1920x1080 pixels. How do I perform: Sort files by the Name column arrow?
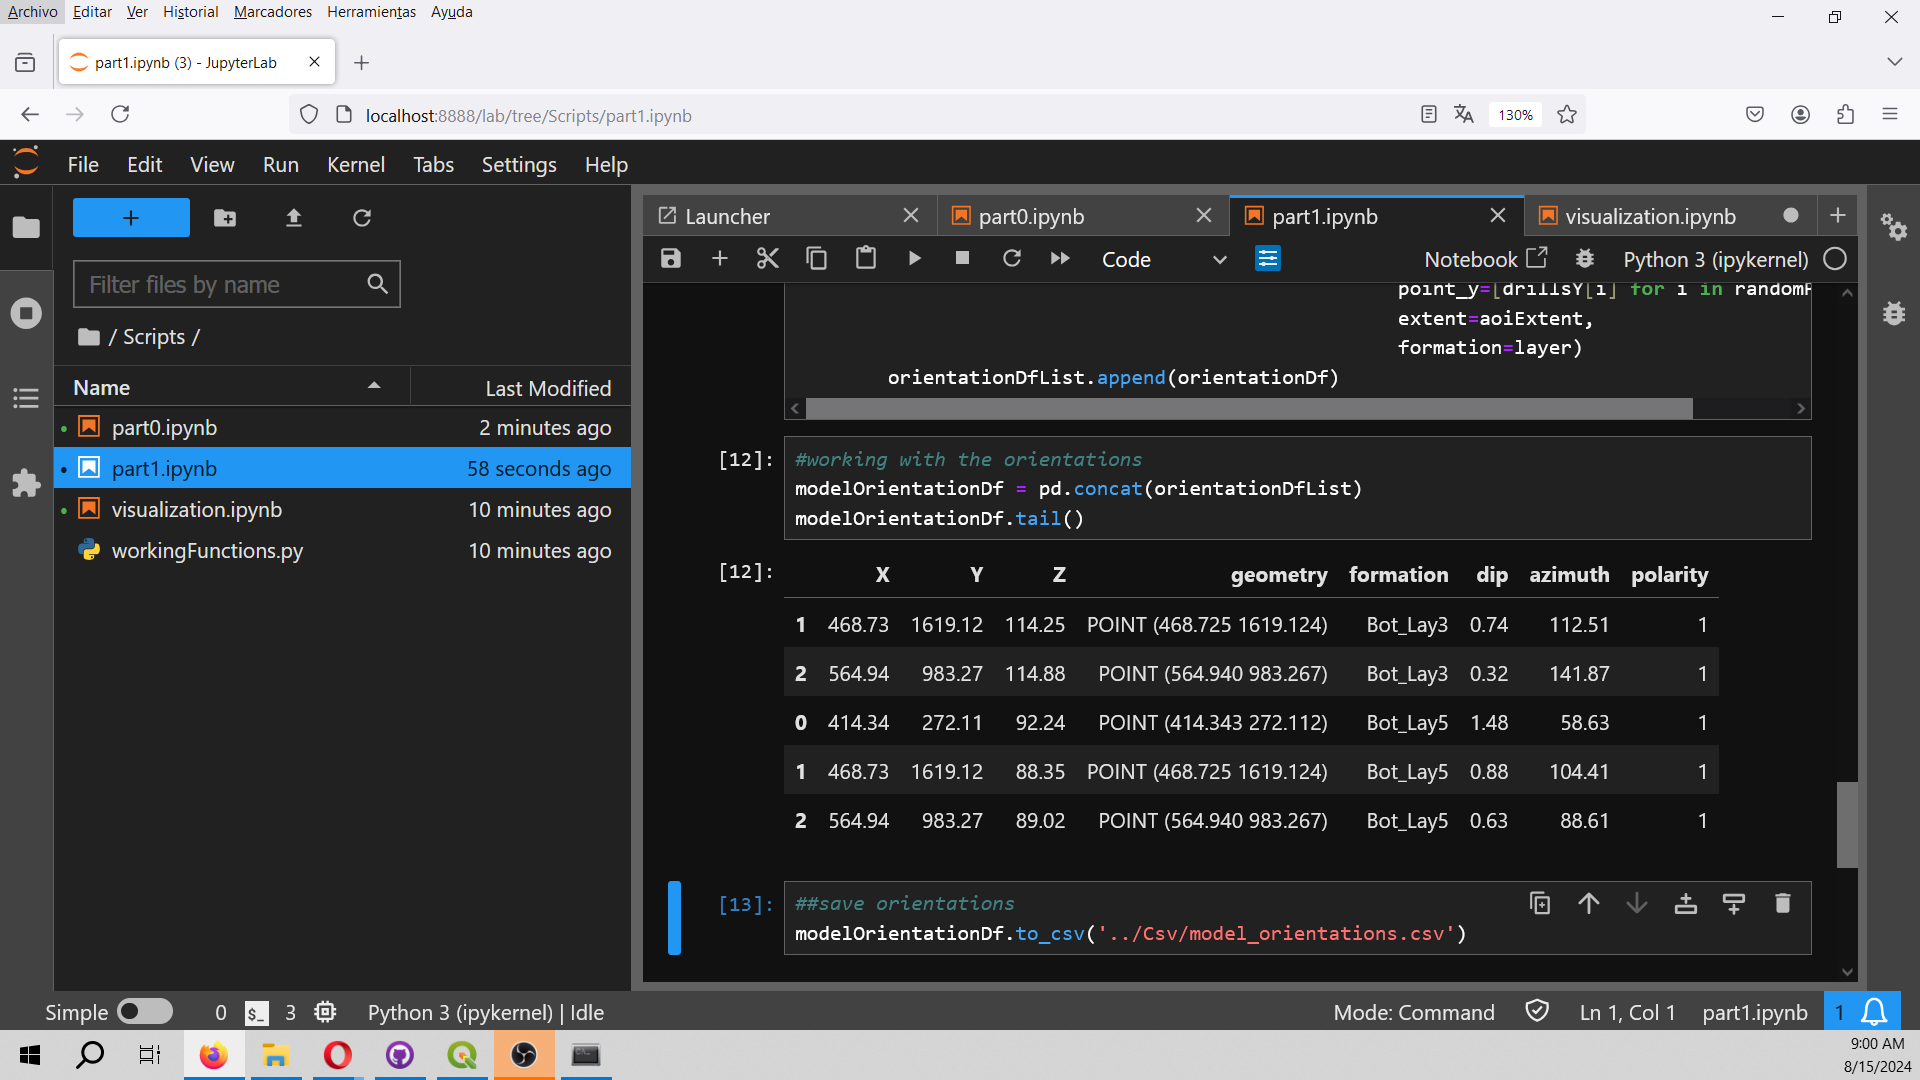point(374,386)
